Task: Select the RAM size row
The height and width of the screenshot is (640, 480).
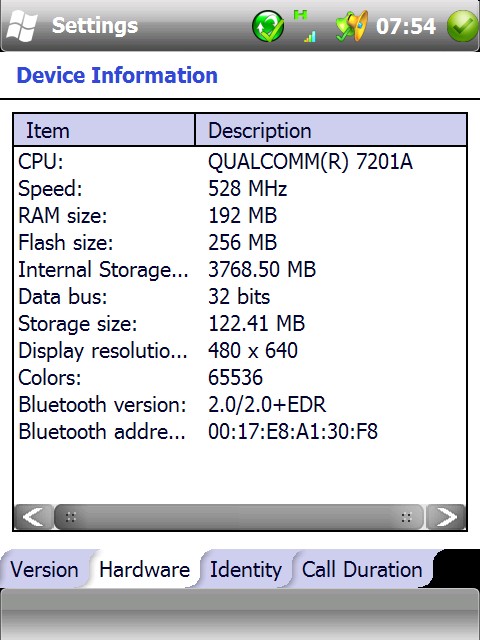Action: click(240, 215)
